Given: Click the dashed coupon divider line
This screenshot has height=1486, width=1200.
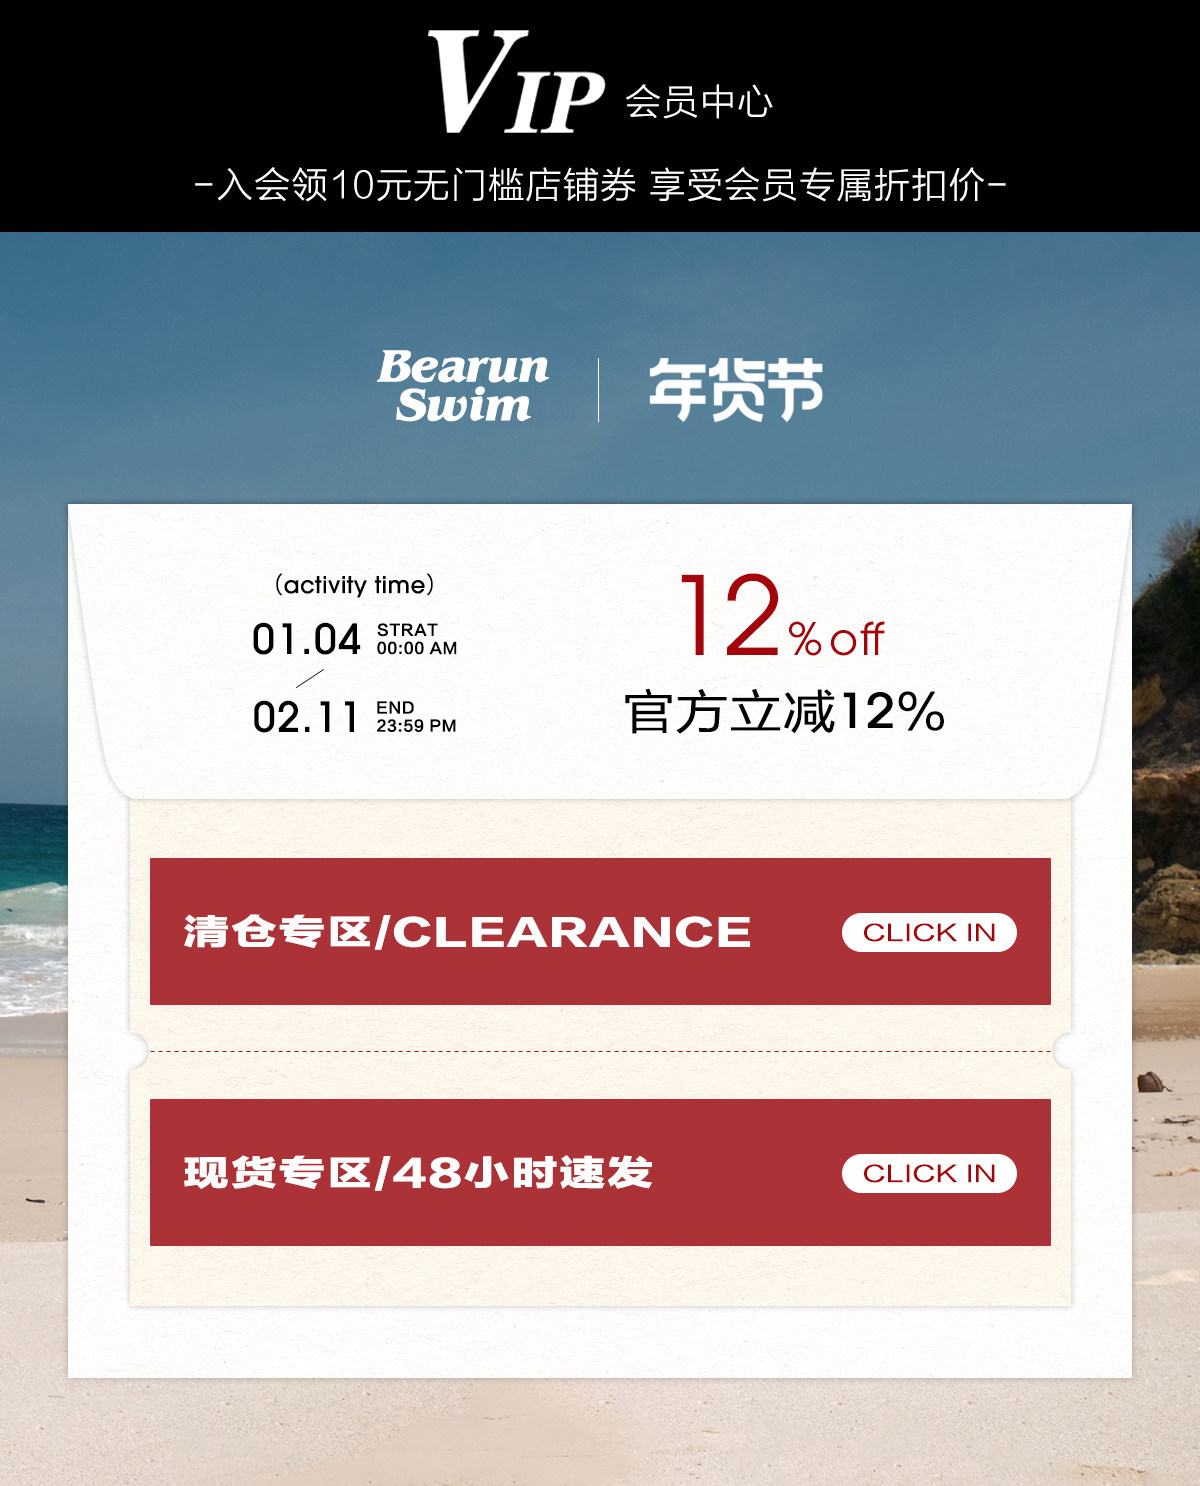Looking at the screenshot, I should click(x=600, y=1051).
